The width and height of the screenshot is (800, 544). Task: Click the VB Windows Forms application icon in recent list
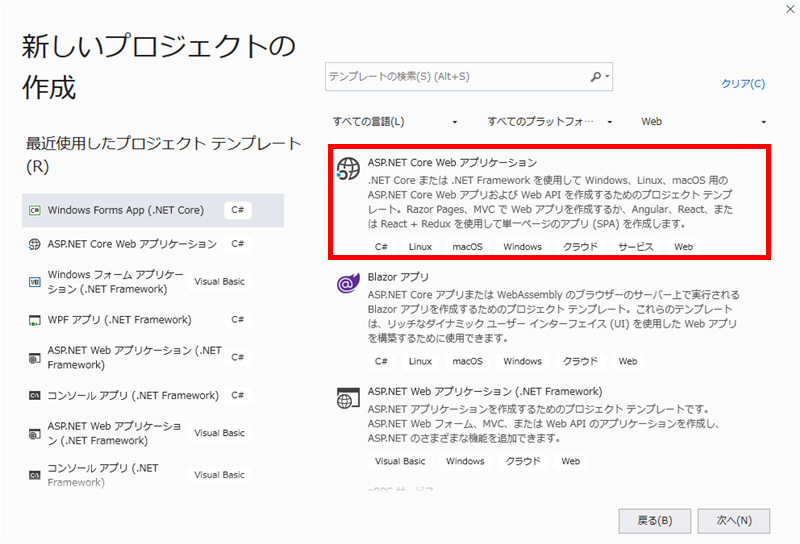coord(35,282)
